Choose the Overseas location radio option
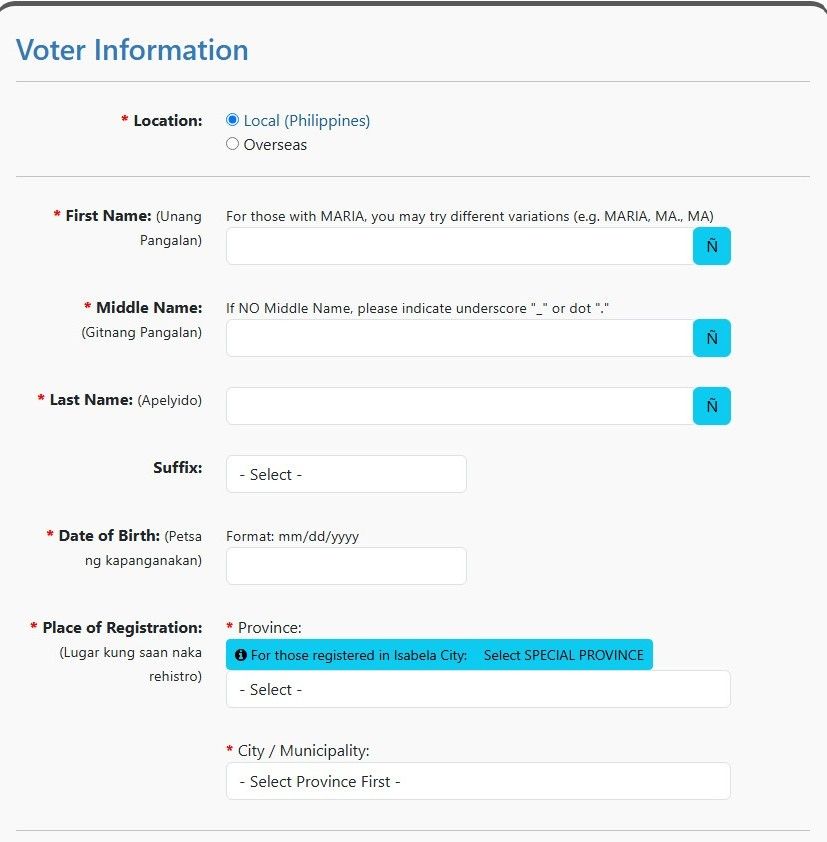The image size is (827, 842). (232, 144)
